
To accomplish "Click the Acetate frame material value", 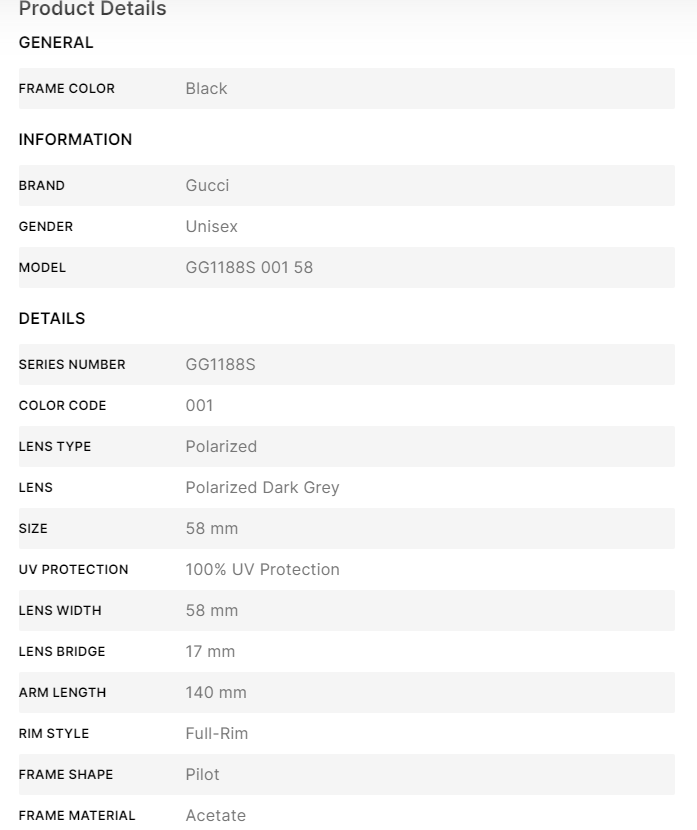I will (215, 816).
